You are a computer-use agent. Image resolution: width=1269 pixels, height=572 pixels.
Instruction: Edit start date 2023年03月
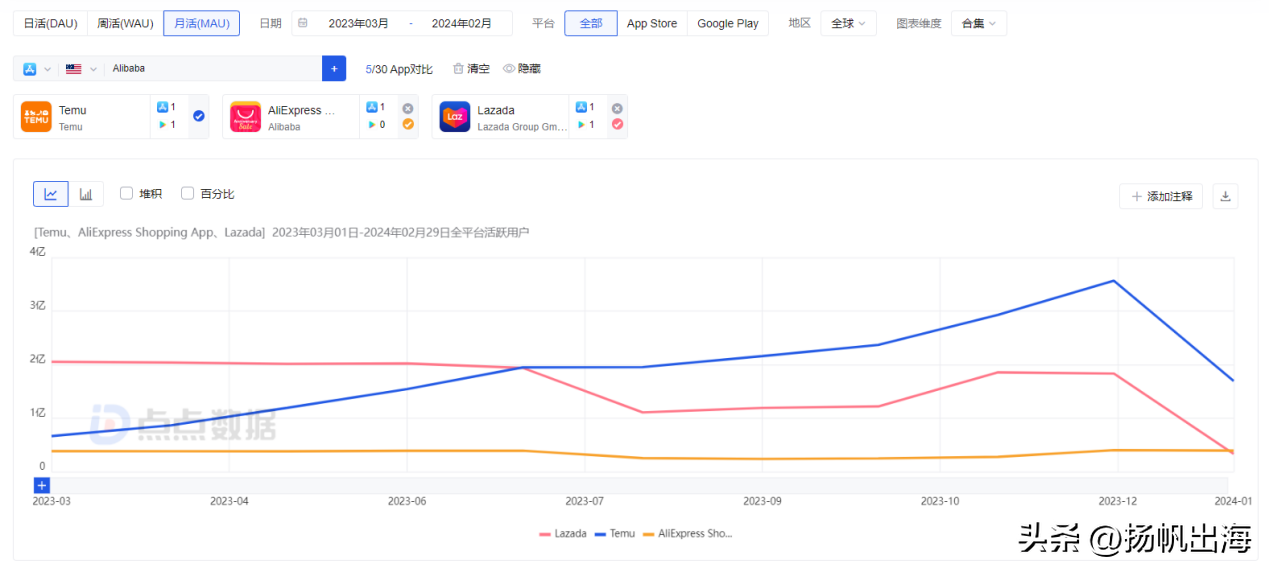[359, 23]
